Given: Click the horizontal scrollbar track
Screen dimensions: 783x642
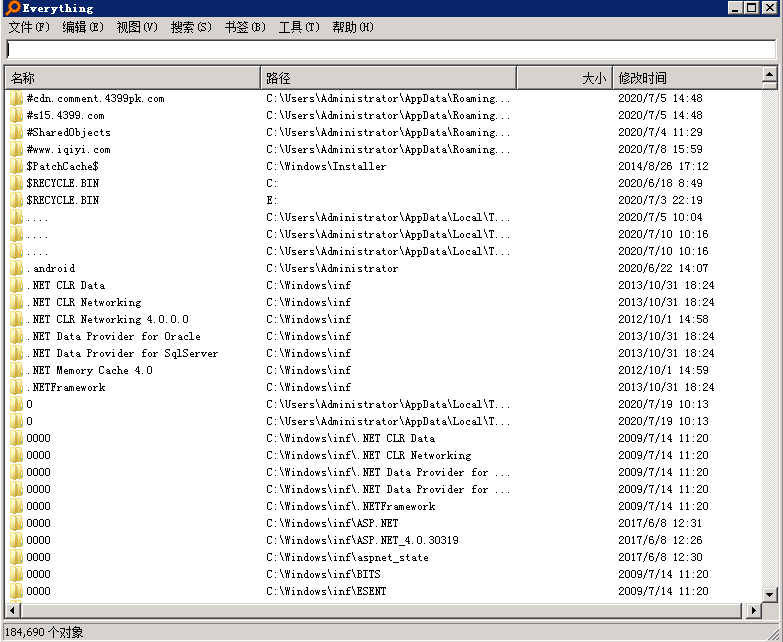Looking at the screenshot, I should point(383,610).
